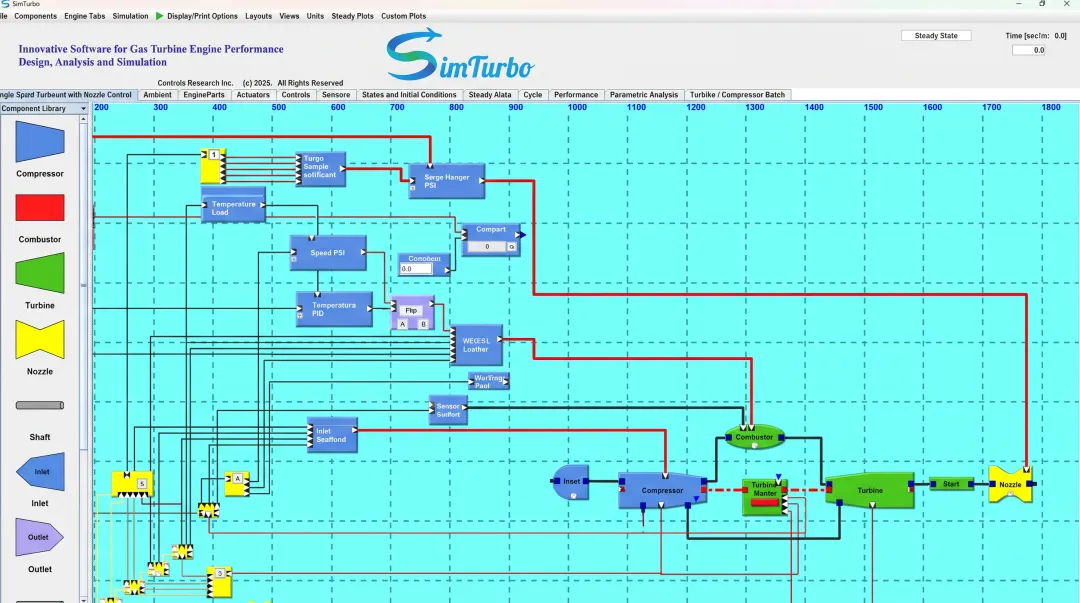The width and height of the screenshot is (1080, 603).
Task: Select the Temperature Load block
Action: 233,207
